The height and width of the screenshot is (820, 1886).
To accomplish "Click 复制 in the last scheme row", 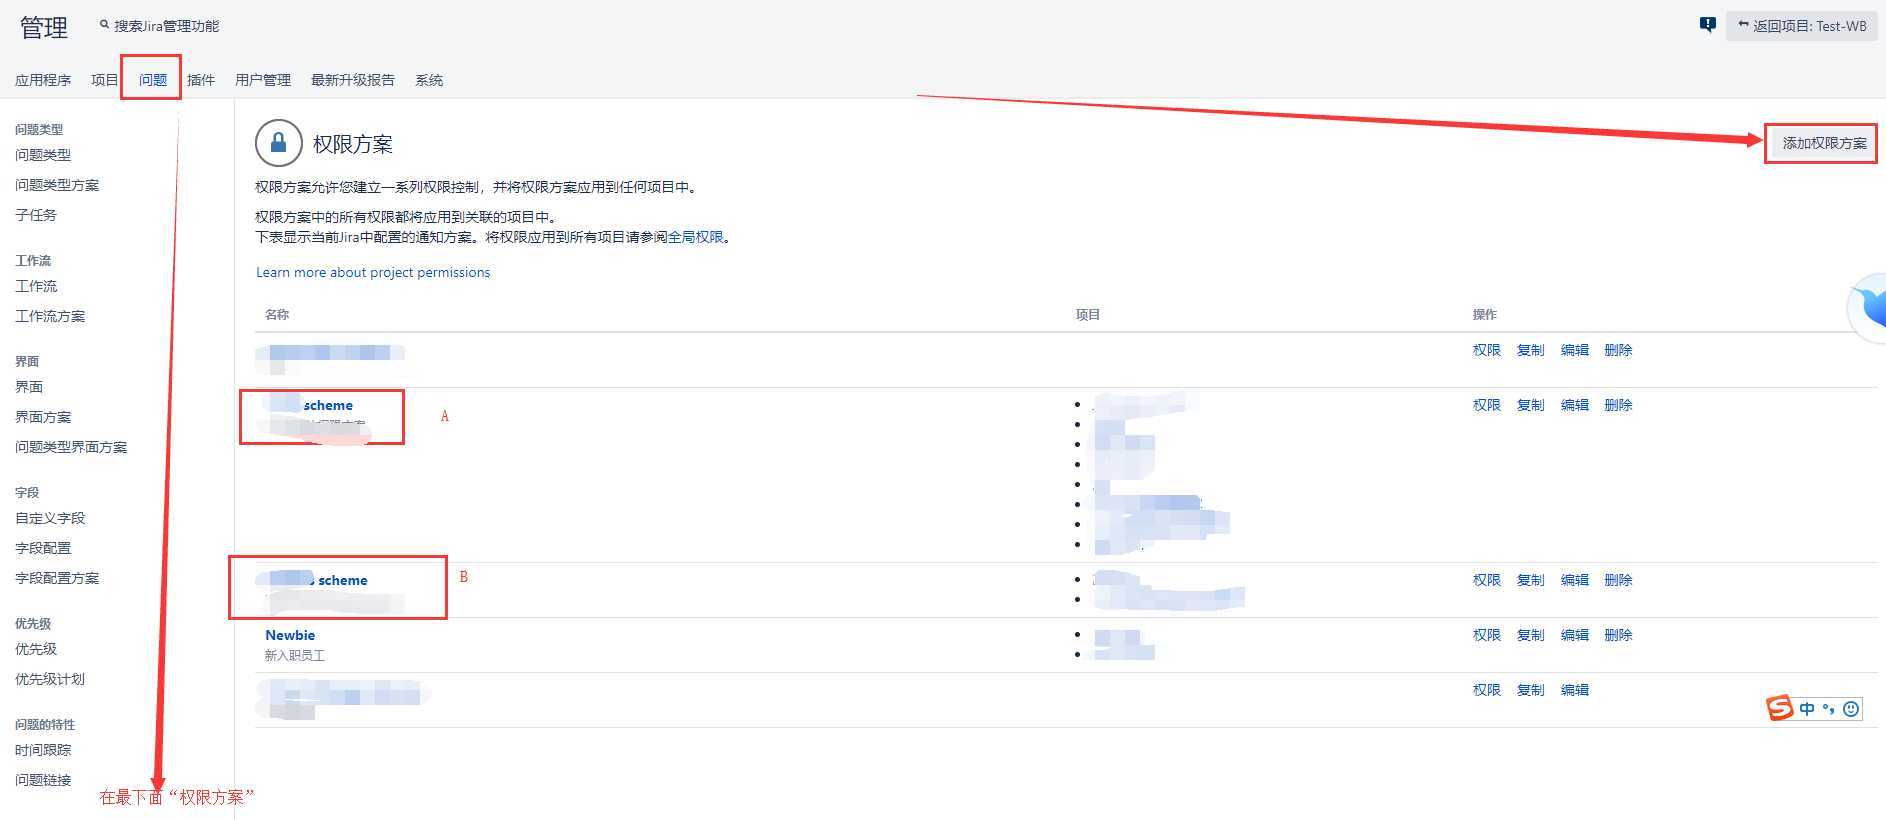I will point(1531,690).
